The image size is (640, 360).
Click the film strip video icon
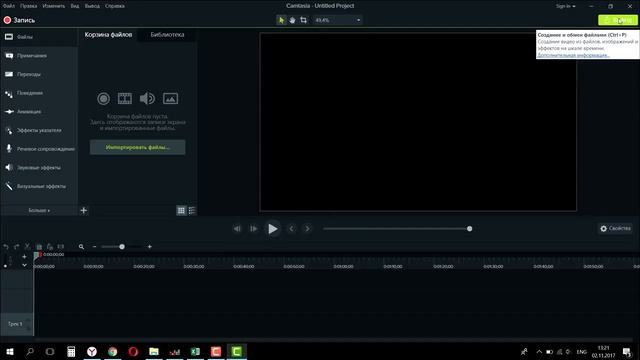(x=125, y=98)
